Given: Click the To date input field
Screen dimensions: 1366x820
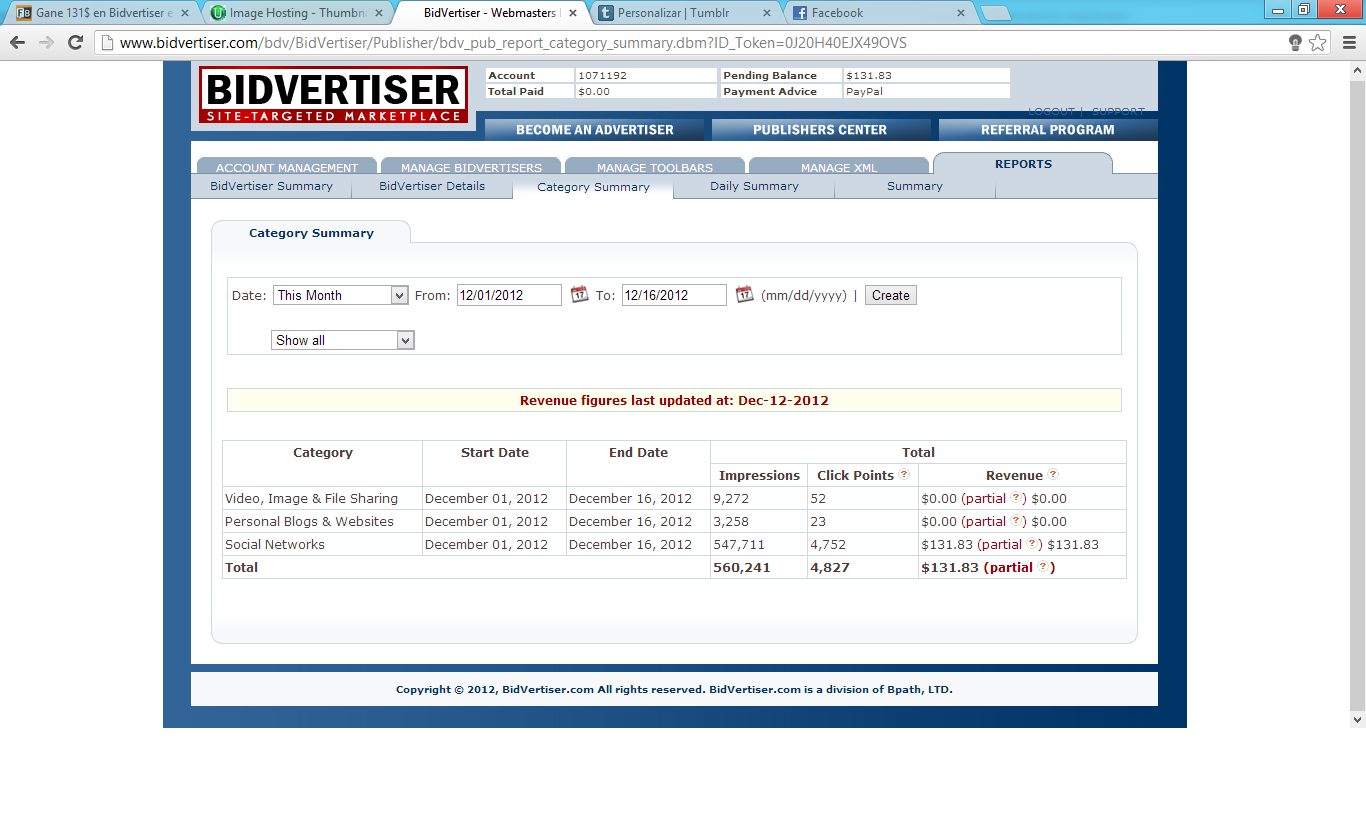Looking at the screenshot, I should 674,295.
